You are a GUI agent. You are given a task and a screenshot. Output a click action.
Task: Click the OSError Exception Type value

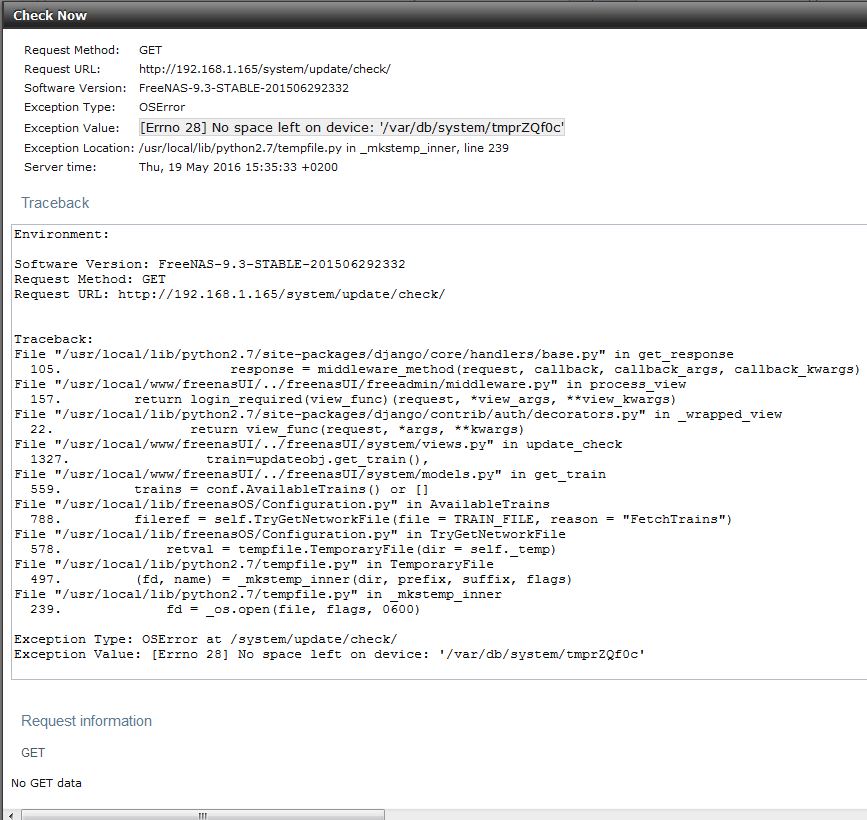[162, 107]
